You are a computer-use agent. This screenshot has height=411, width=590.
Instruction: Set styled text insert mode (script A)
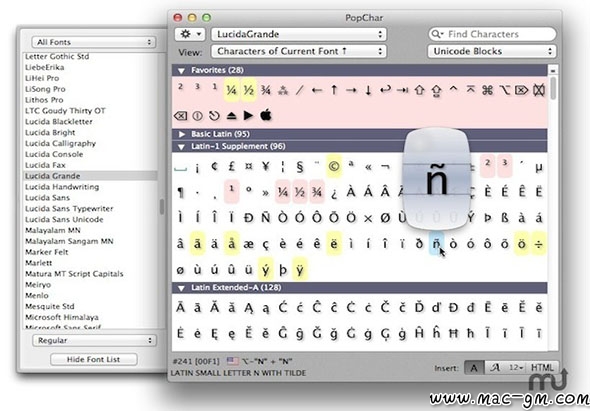494,368
